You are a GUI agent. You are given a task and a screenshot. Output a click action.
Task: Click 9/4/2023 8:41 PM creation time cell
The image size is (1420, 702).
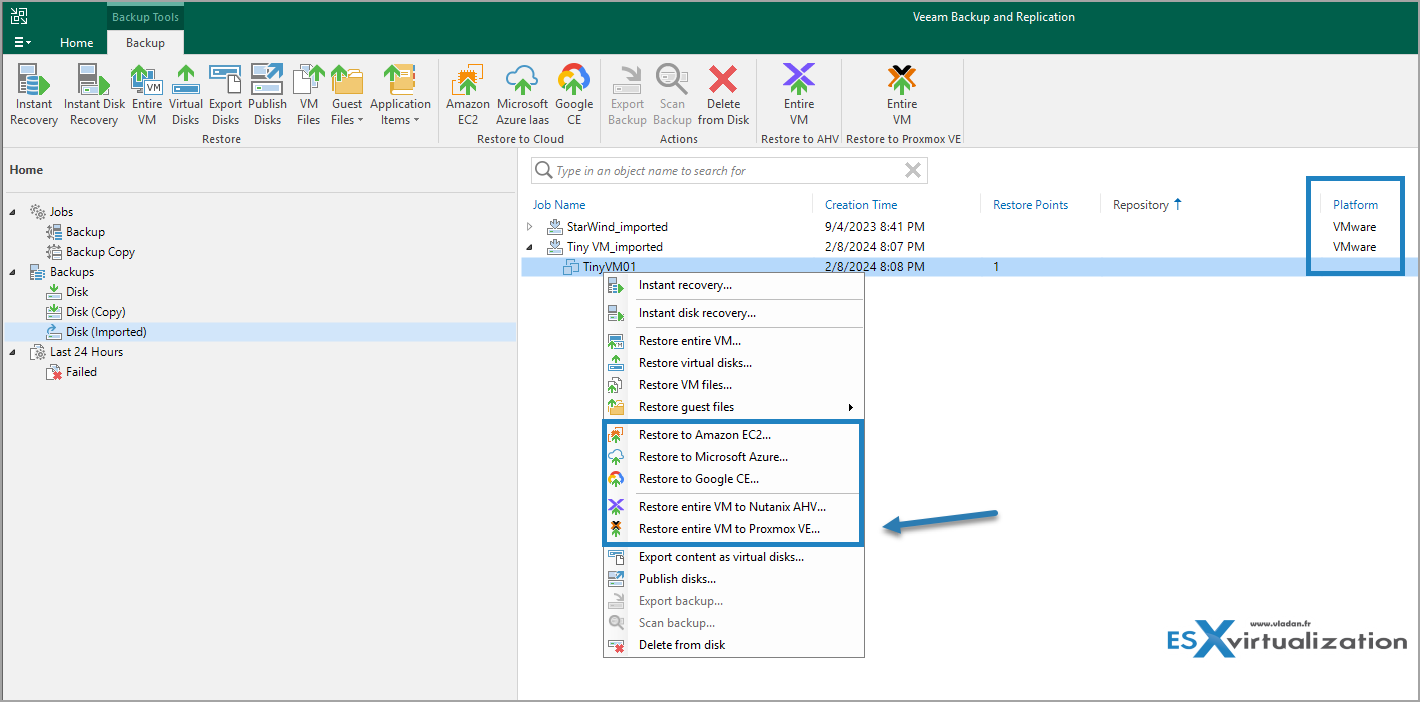[874, 227]
